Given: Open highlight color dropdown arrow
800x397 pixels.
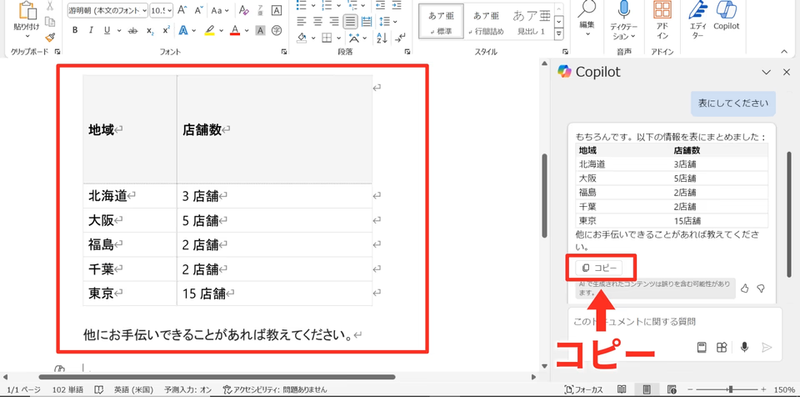Looking at the screenshot, I should click(x=221, y=31).
